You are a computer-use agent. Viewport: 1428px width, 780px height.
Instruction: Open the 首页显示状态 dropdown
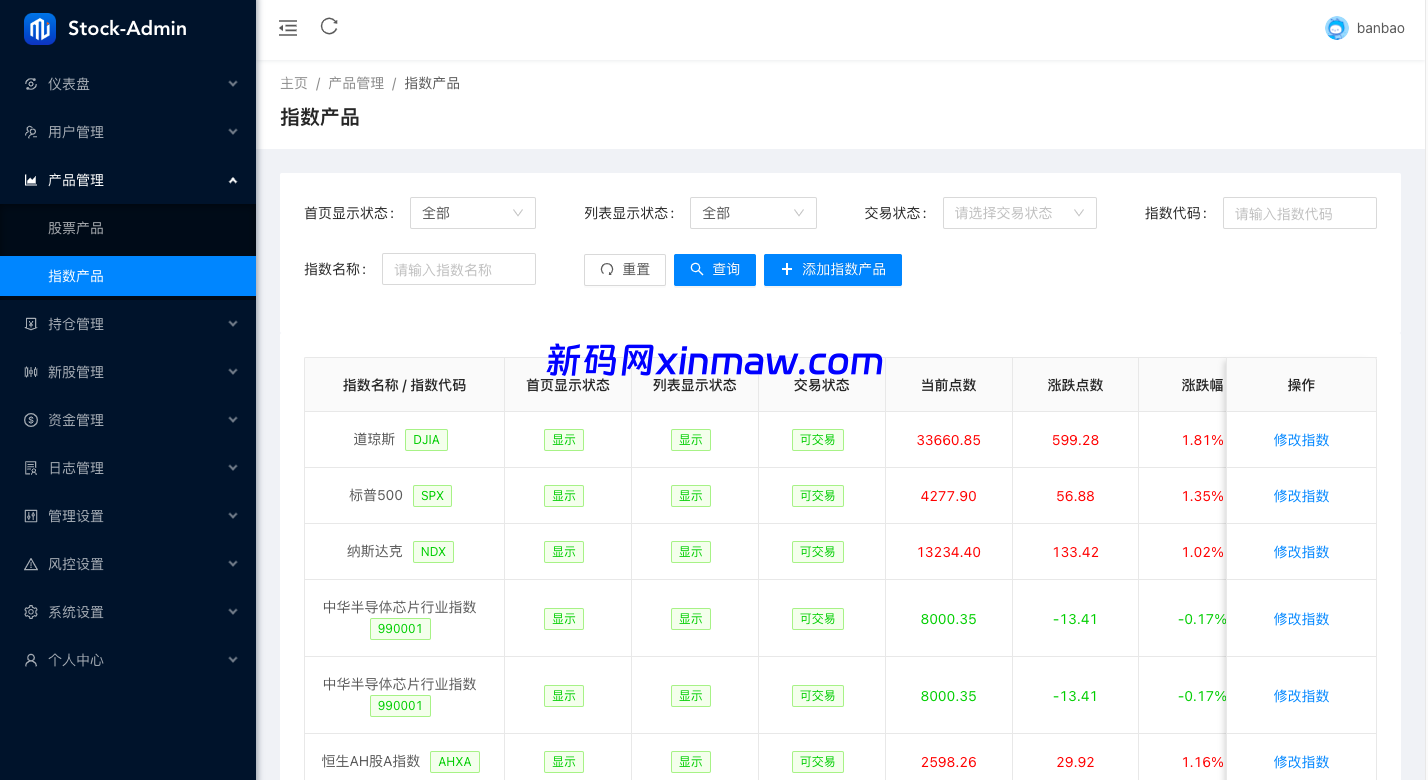472,213
